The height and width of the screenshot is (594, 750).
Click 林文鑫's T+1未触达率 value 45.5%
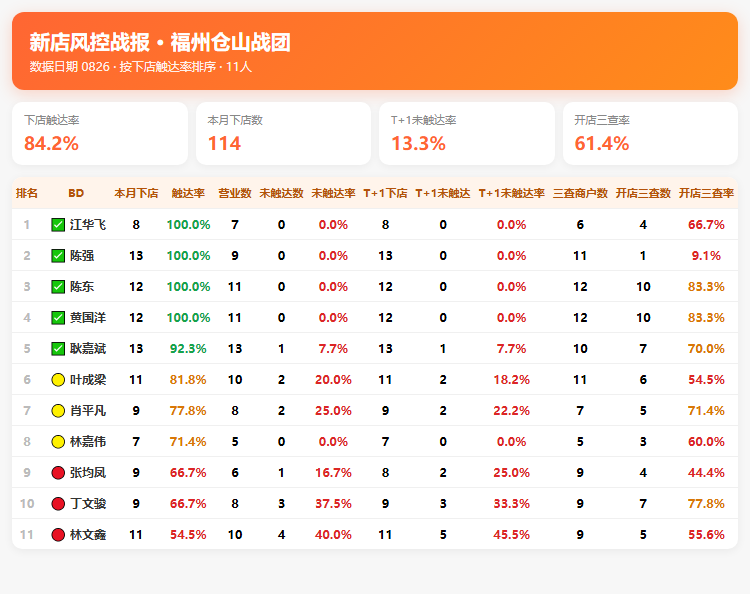tap(512, 535)
